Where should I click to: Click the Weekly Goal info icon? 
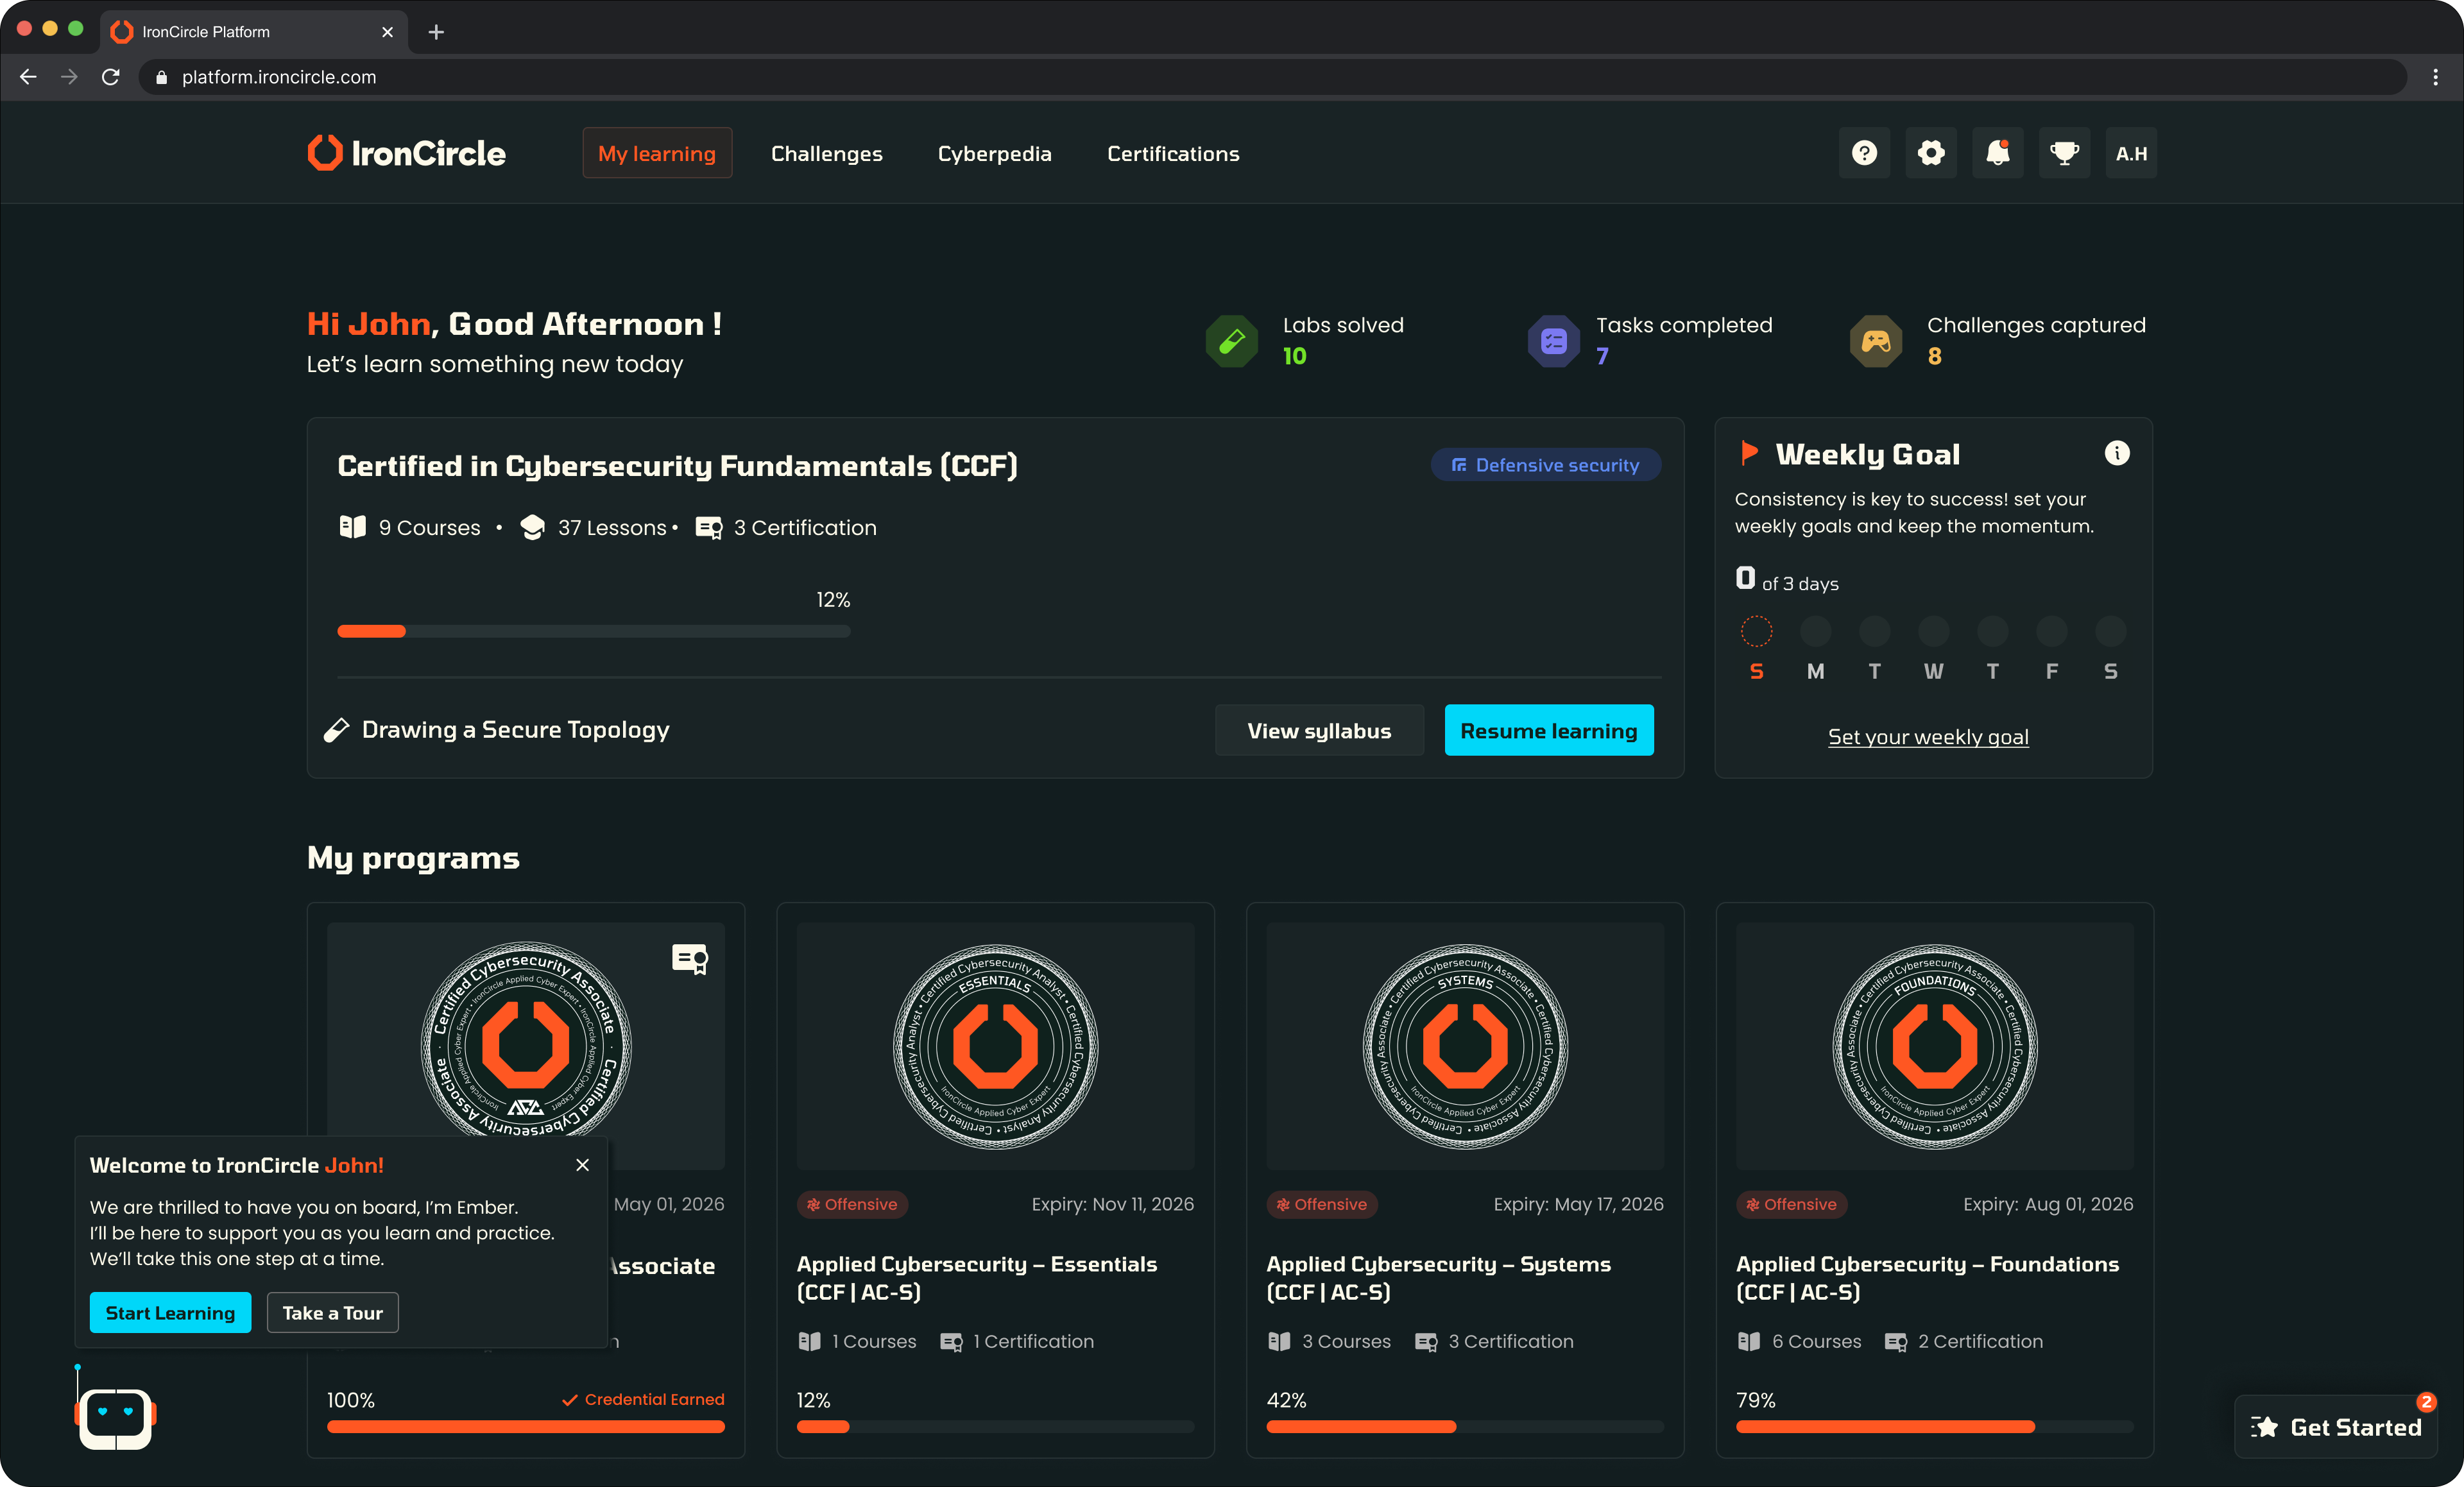2117,453
